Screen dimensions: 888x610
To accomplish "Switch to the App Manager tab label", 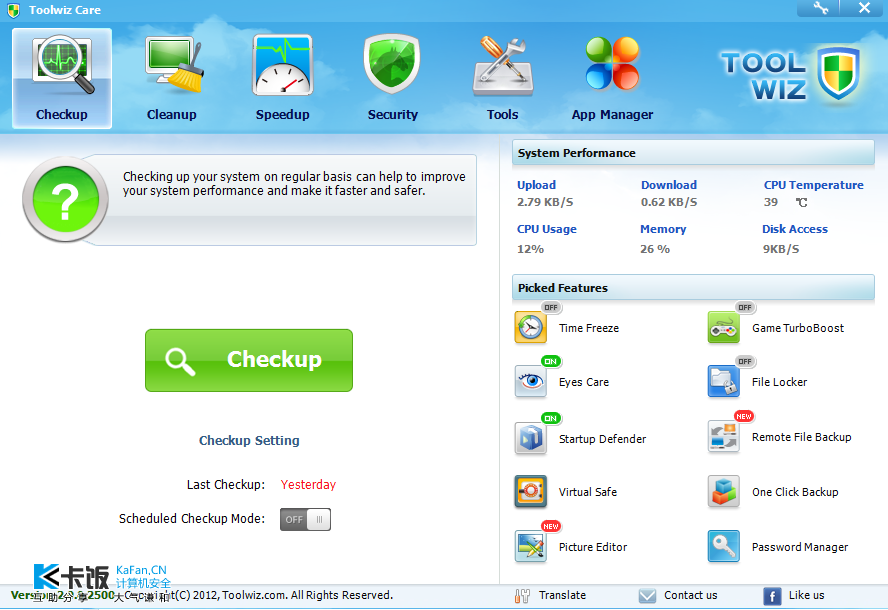I will pyautogui.click(x=612, y=115).
